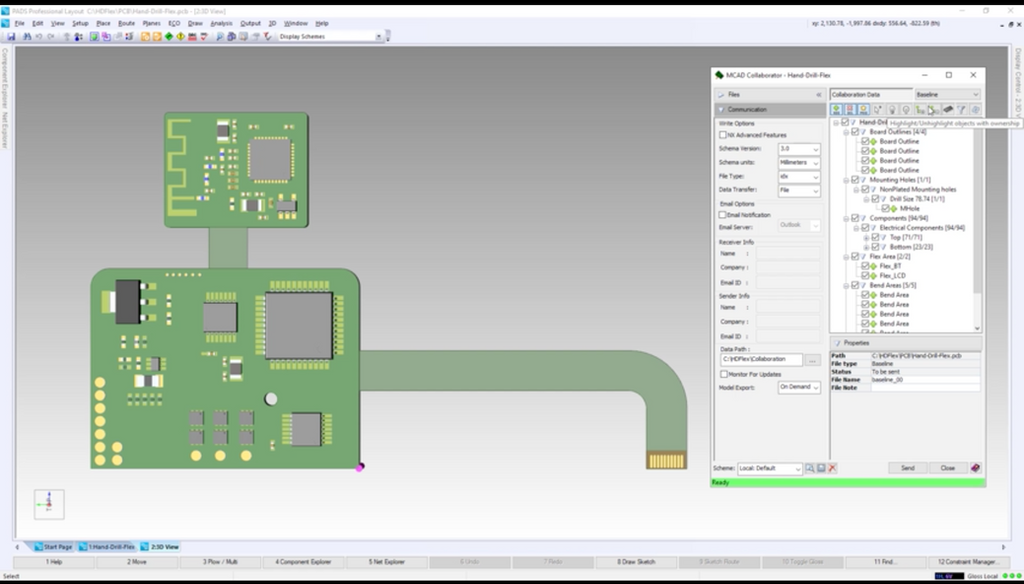Check the Monitor For Updates option
The height and width of the screenshot is (584, 1024).
tap(723, 373)
